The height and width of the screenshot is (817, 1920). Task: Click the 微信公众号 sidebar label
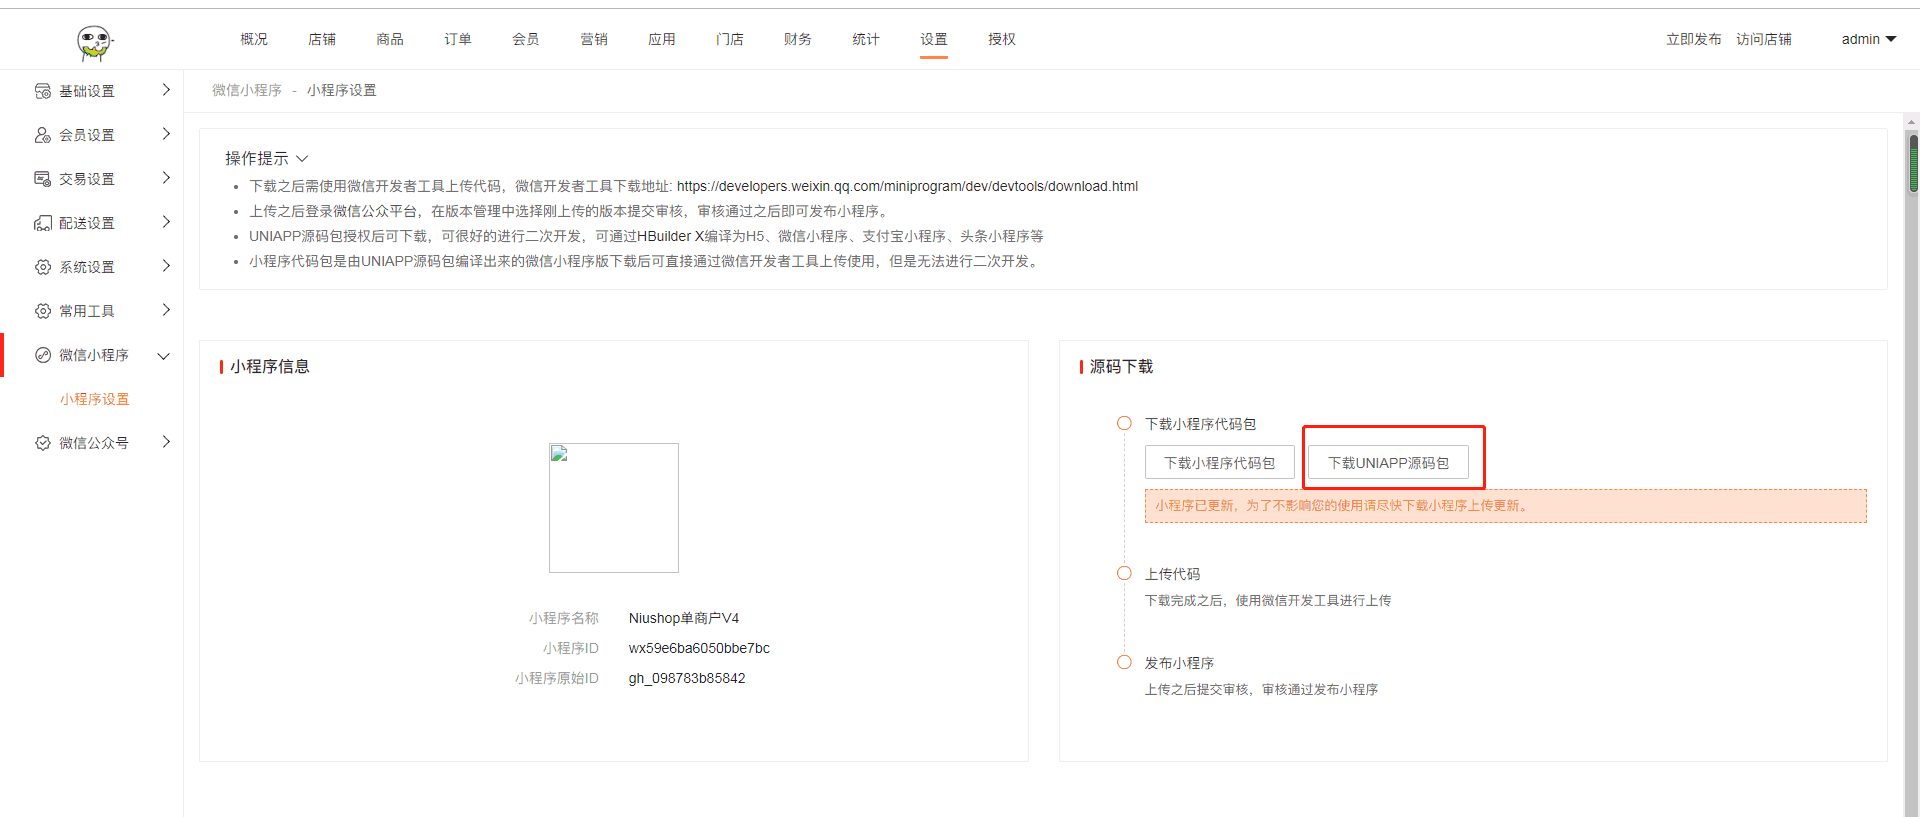click(x=94, y=443)
